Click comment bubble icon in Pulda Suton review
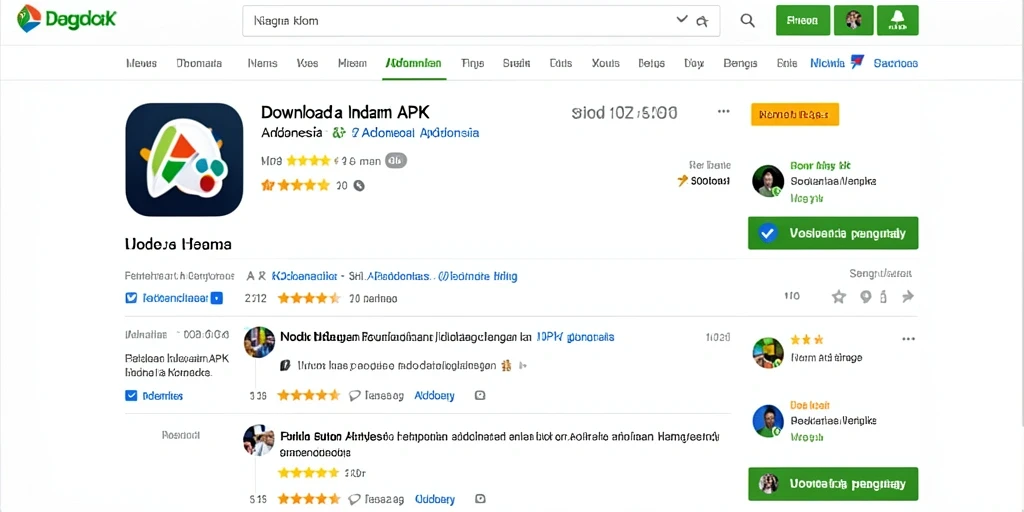This screenshot has height=512, width=1024. coord(355,499)
